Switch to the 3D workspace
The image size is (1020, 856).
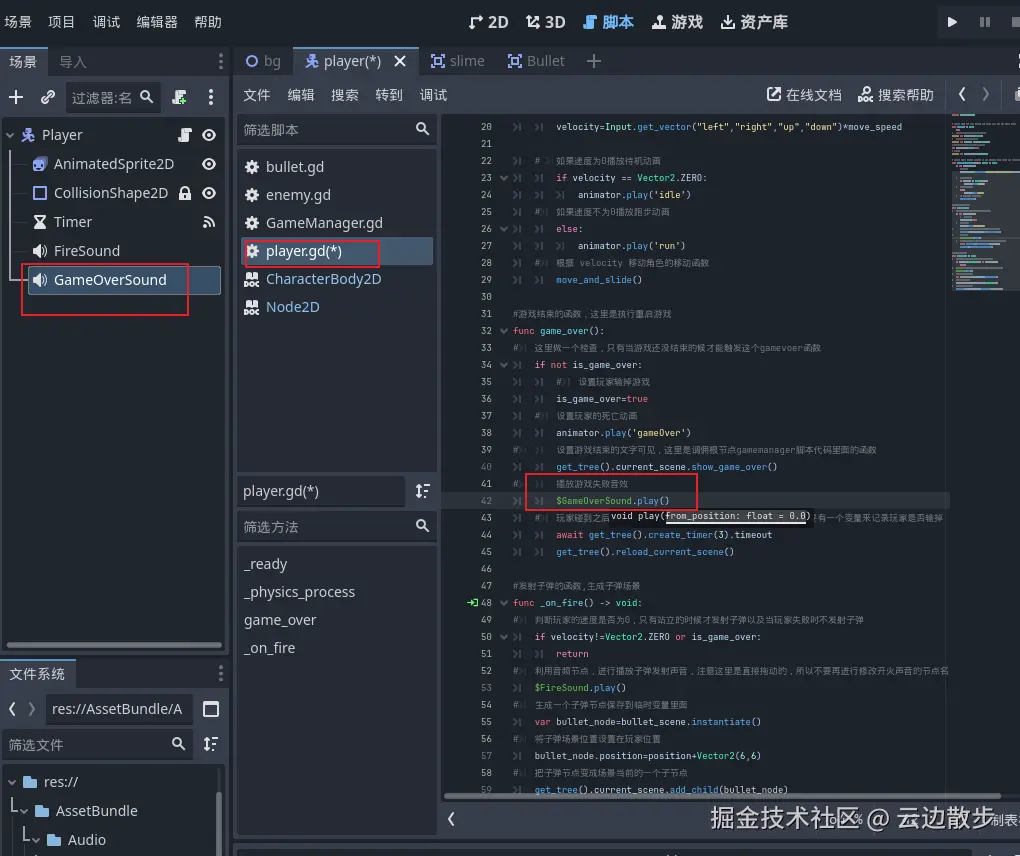[x=546, y=22]
